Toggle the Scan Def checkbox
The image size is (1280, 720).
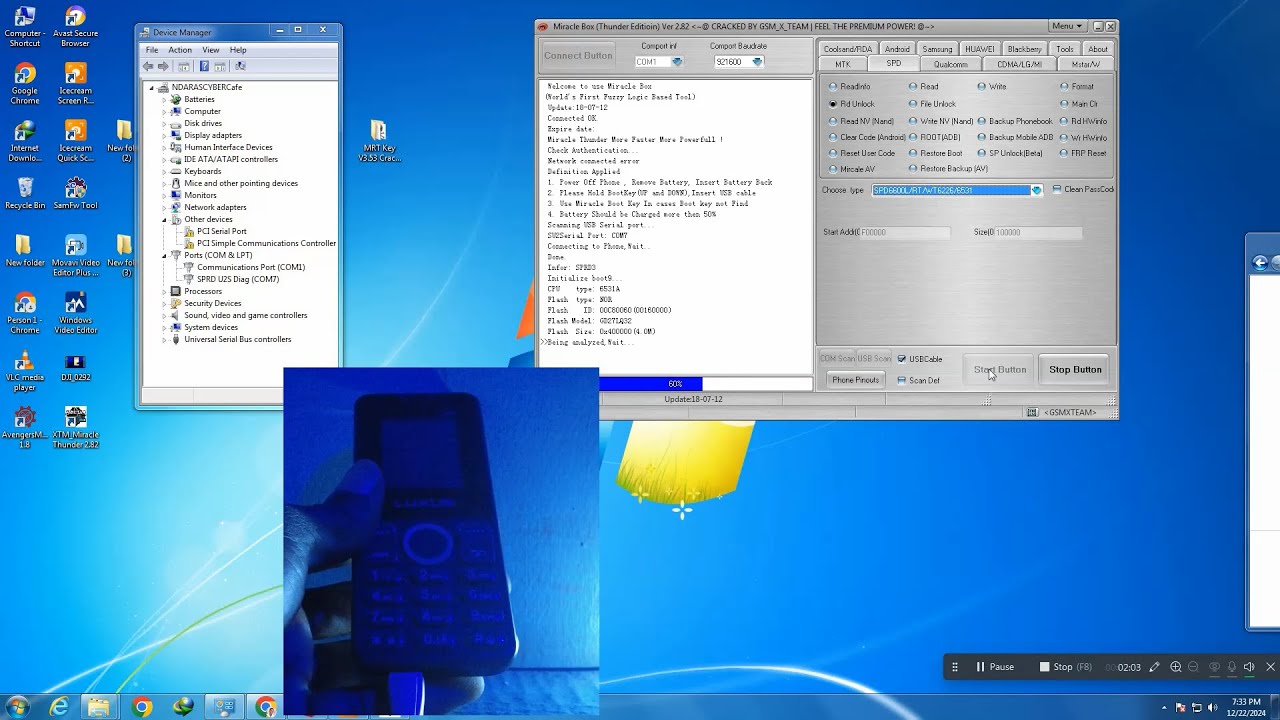pos(919,381)
